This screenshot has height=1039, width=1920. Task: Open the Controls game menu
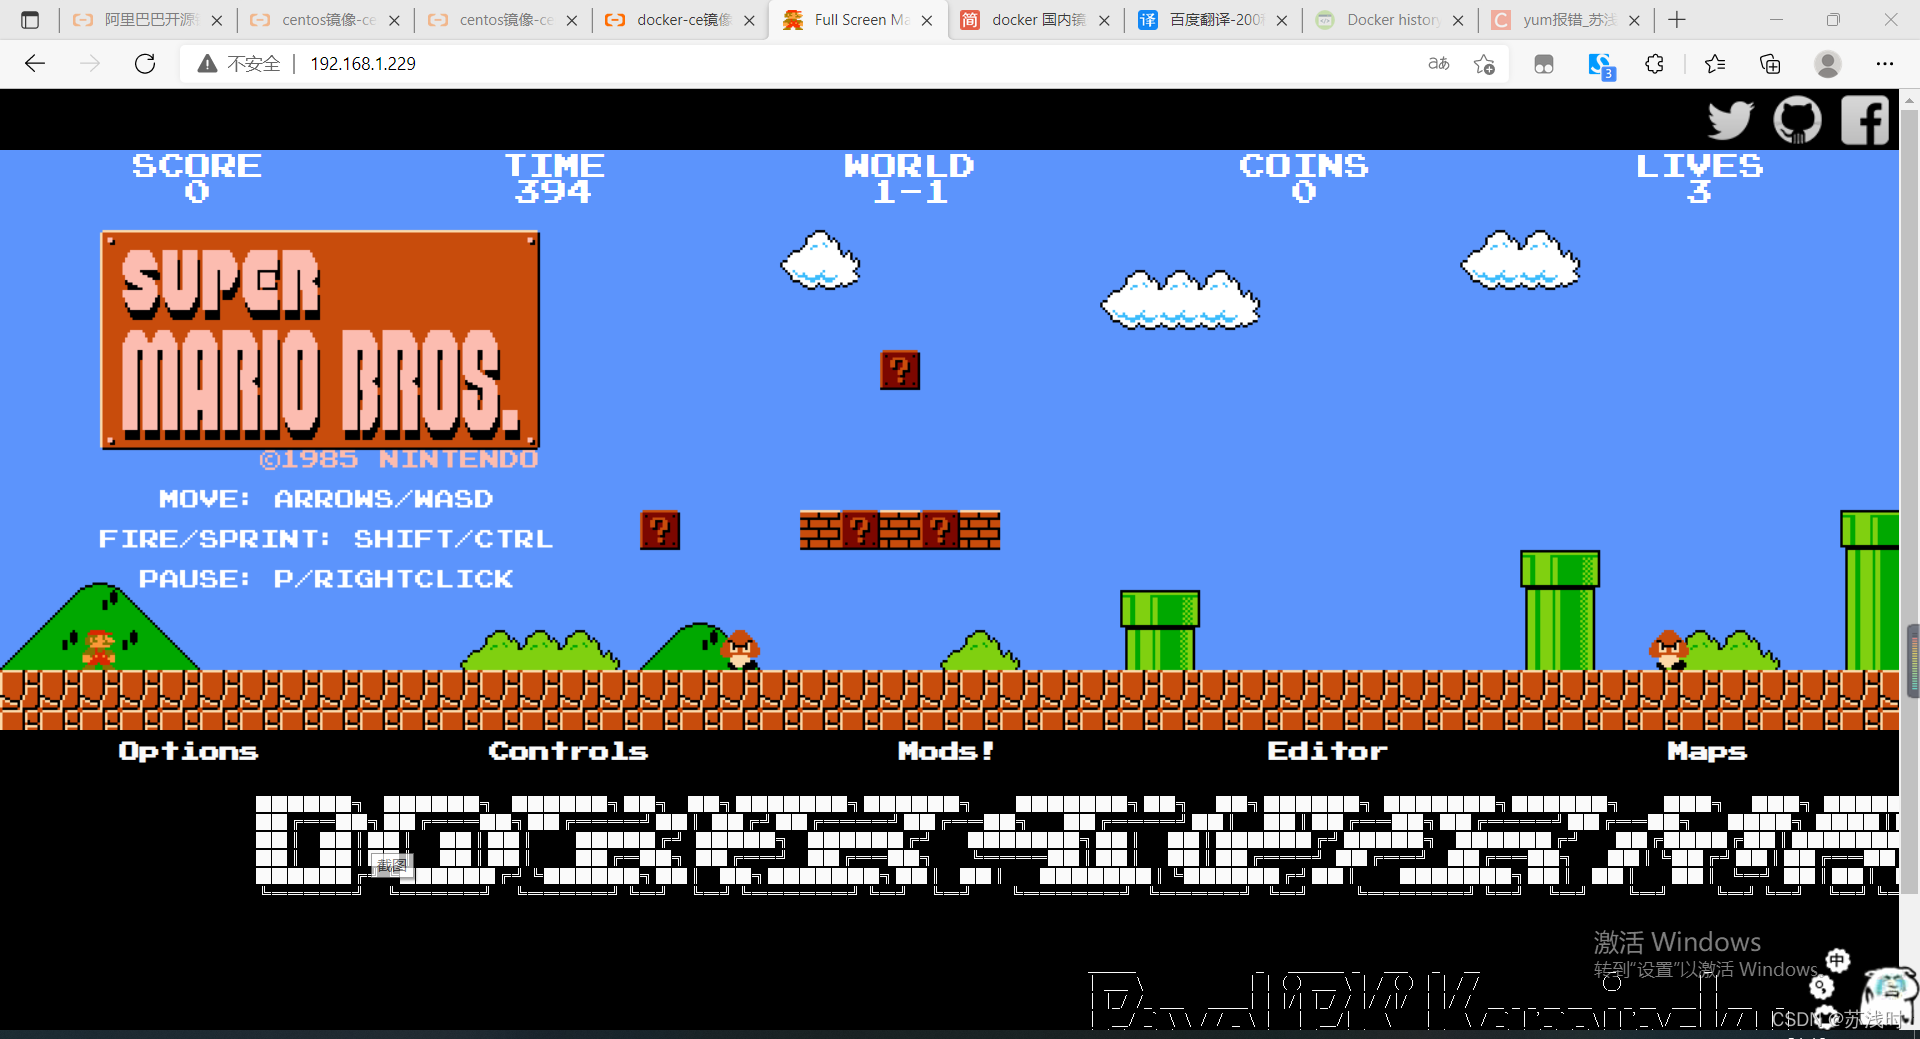click(568, 751)
